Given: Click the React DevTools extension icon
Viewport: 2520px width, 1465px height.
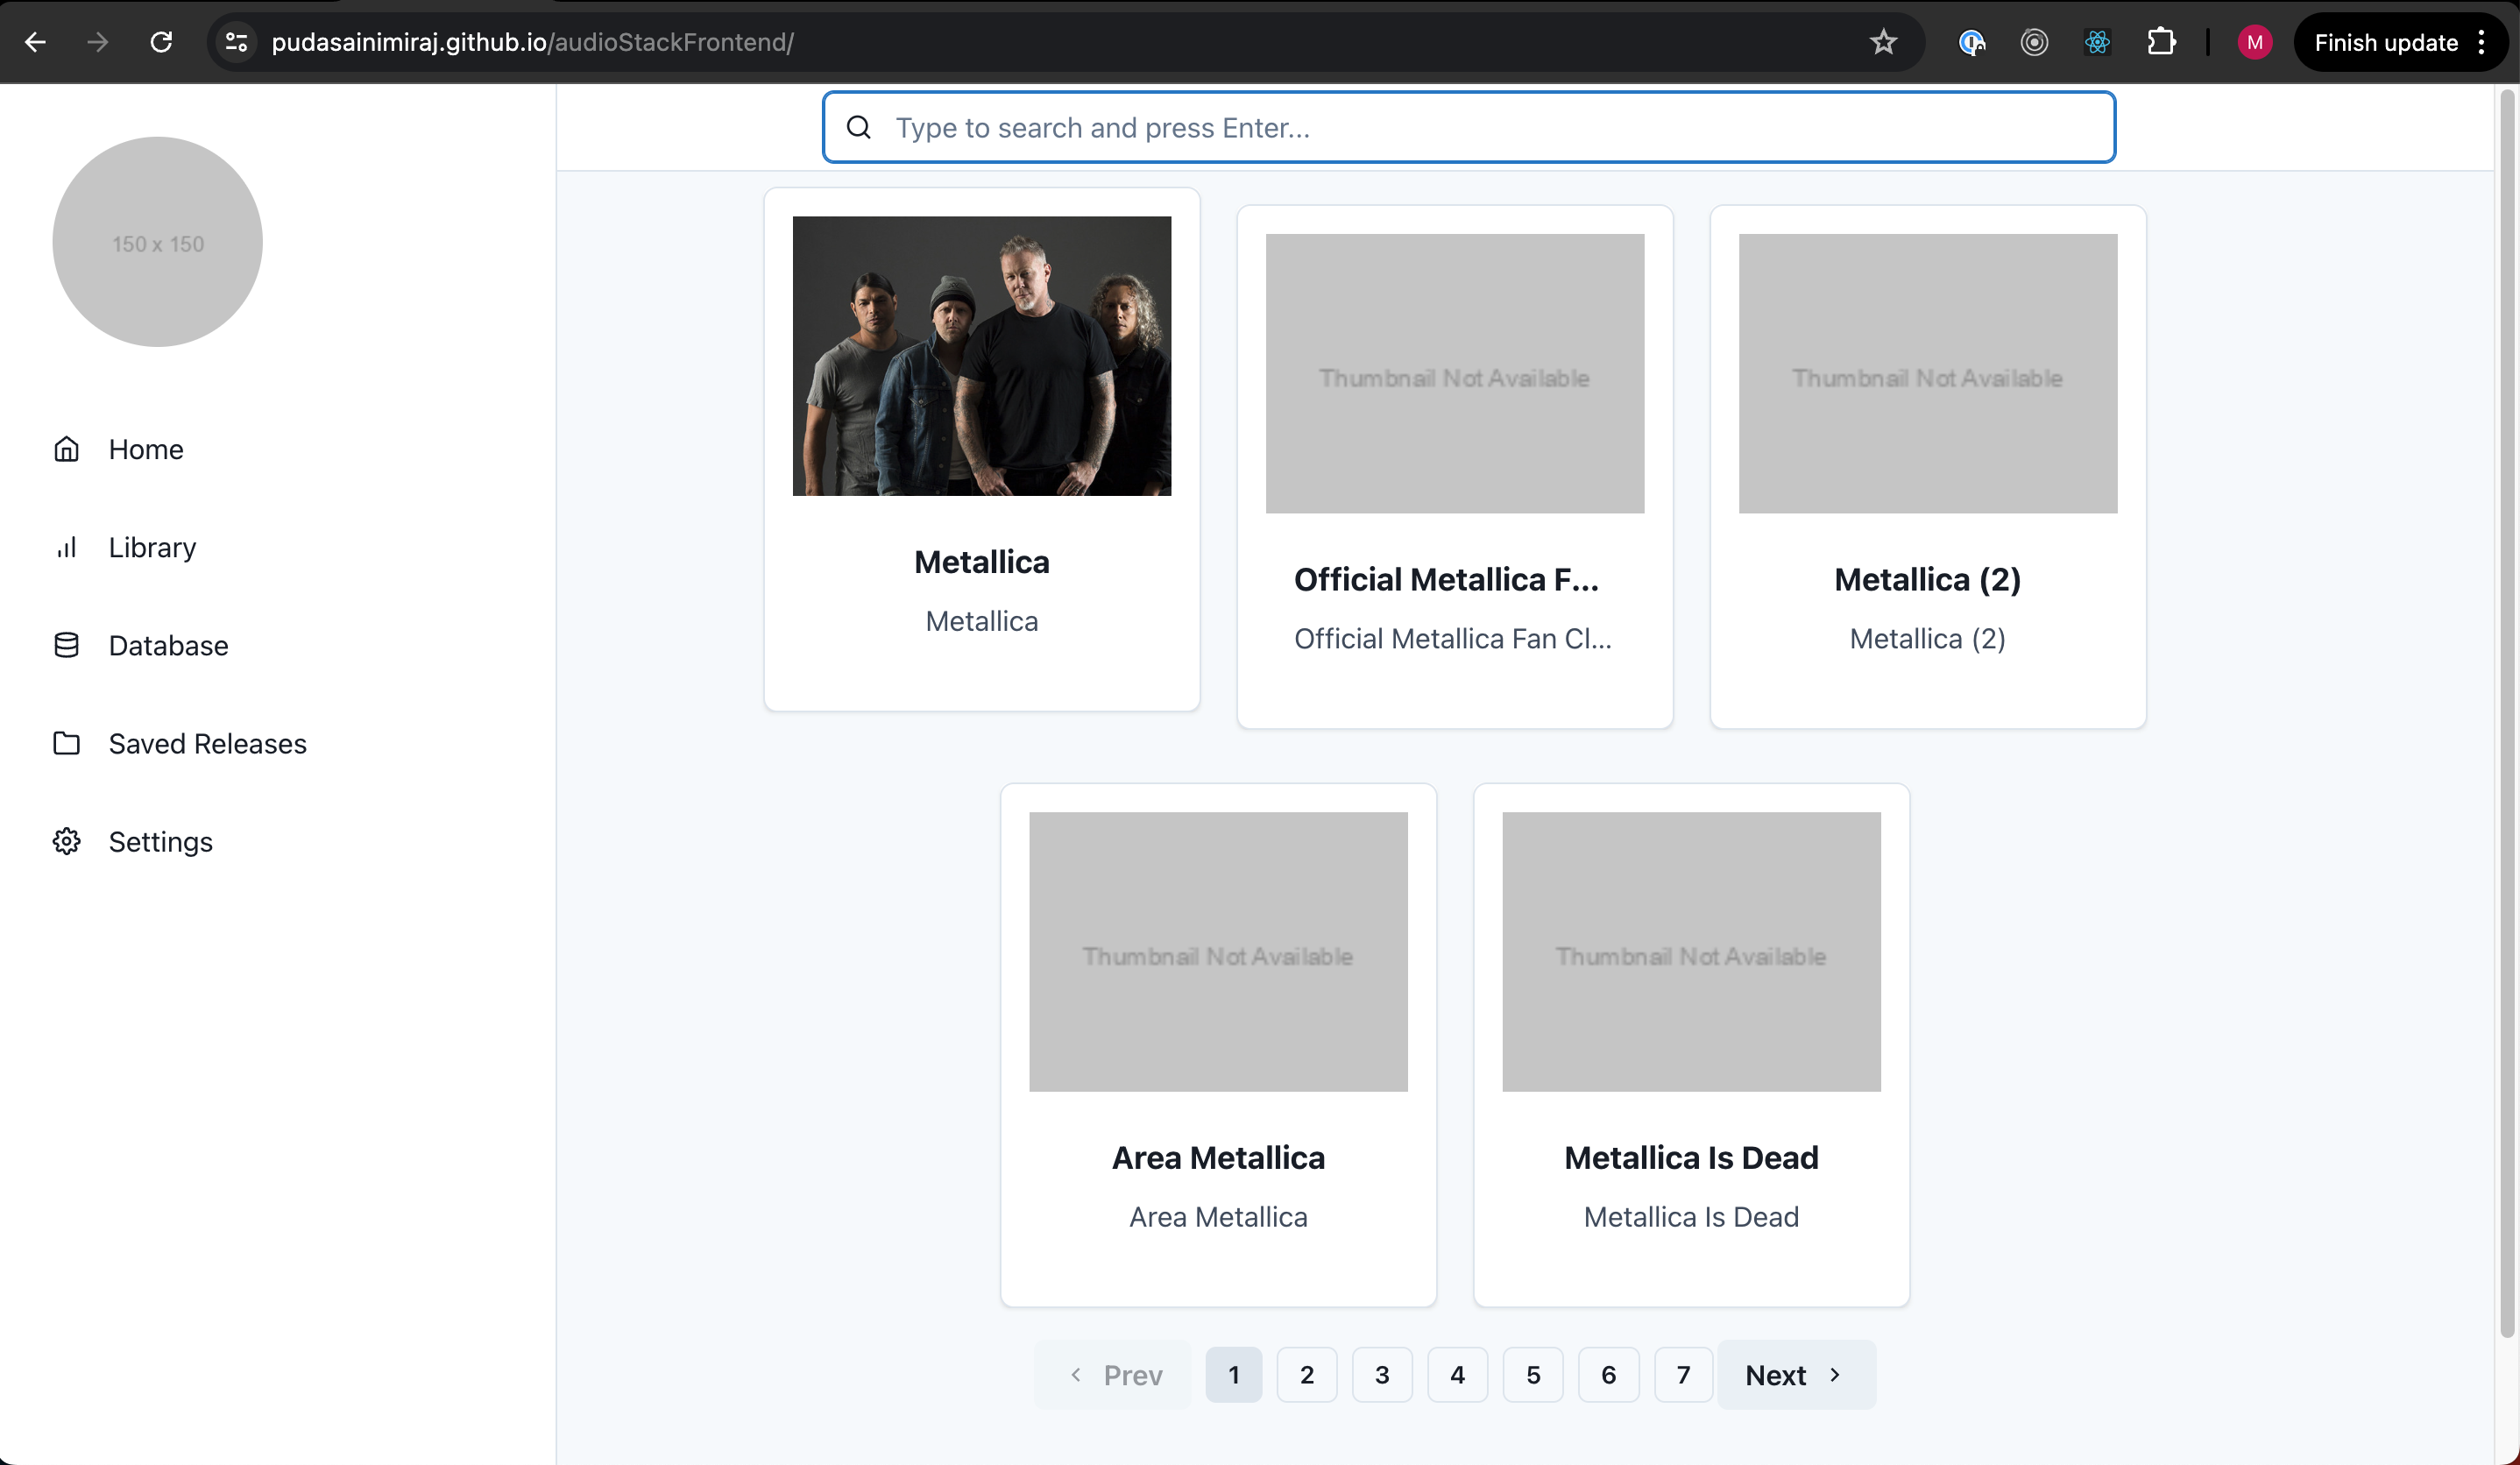Looking at the screenshot, I should pos(2097,42).
